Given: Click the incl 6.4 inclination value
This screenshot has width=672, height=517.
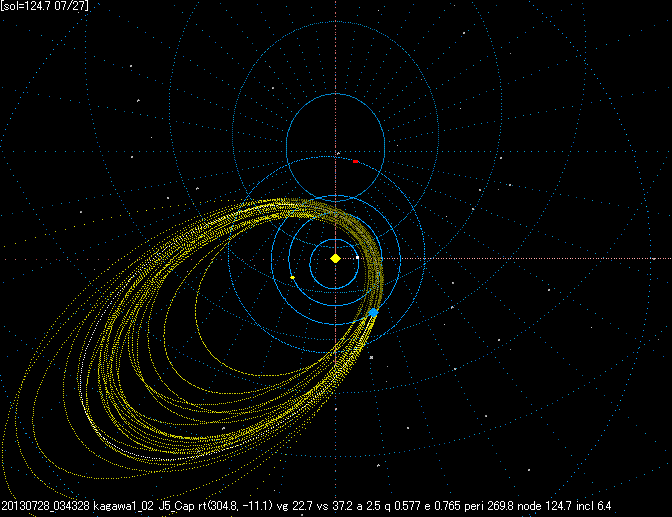Looking at the screenshot, I should pyautogui.click(x=594, y=506).
